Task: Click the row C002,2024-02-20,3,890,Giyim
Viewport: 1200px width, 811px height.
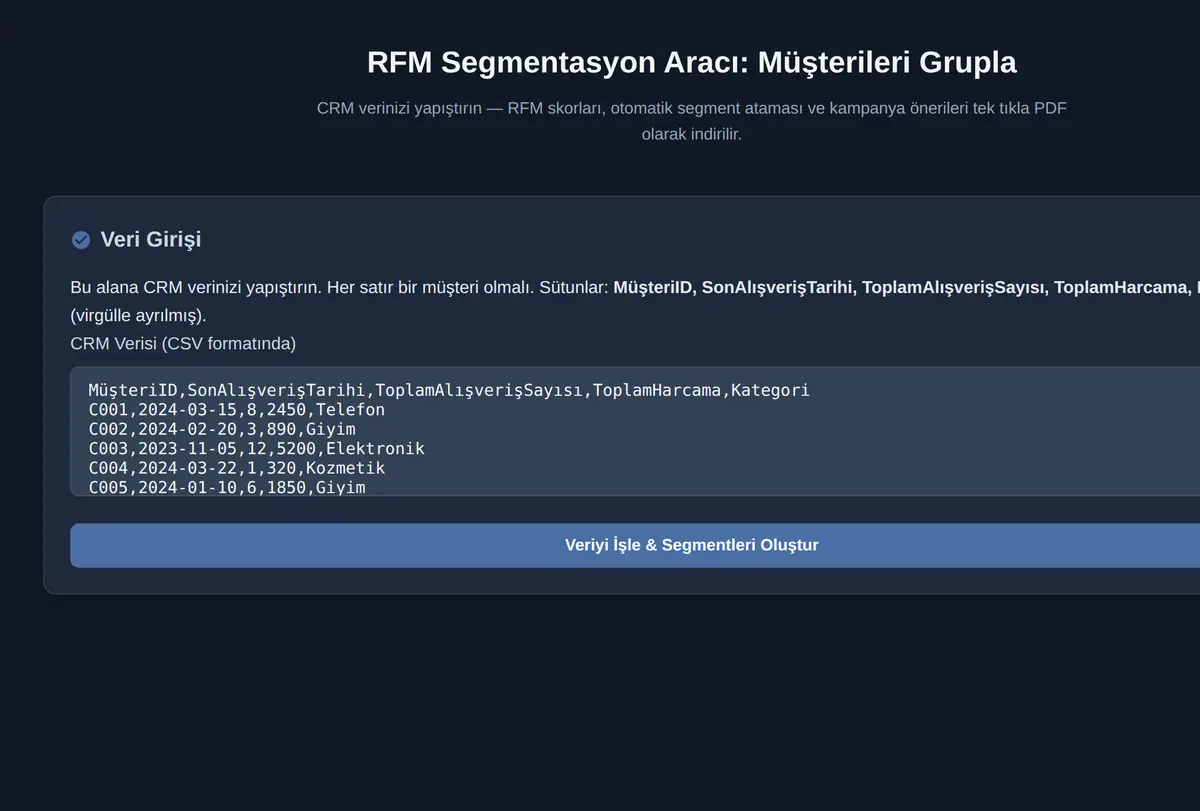Action: (x=222, y=429)
